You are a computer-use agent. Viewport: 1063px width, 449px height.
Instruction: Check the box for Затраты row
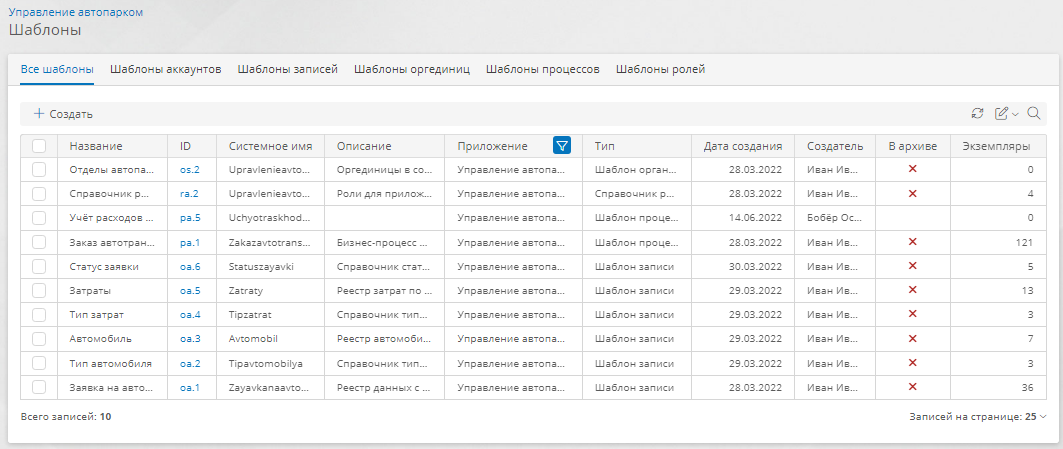pyautogui.click(x=39, y=290)
